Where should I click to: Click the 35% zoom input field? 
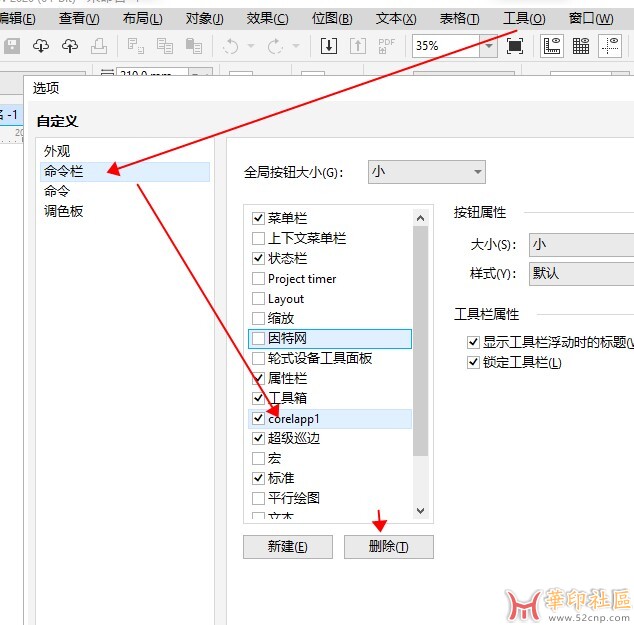(446, 46)
